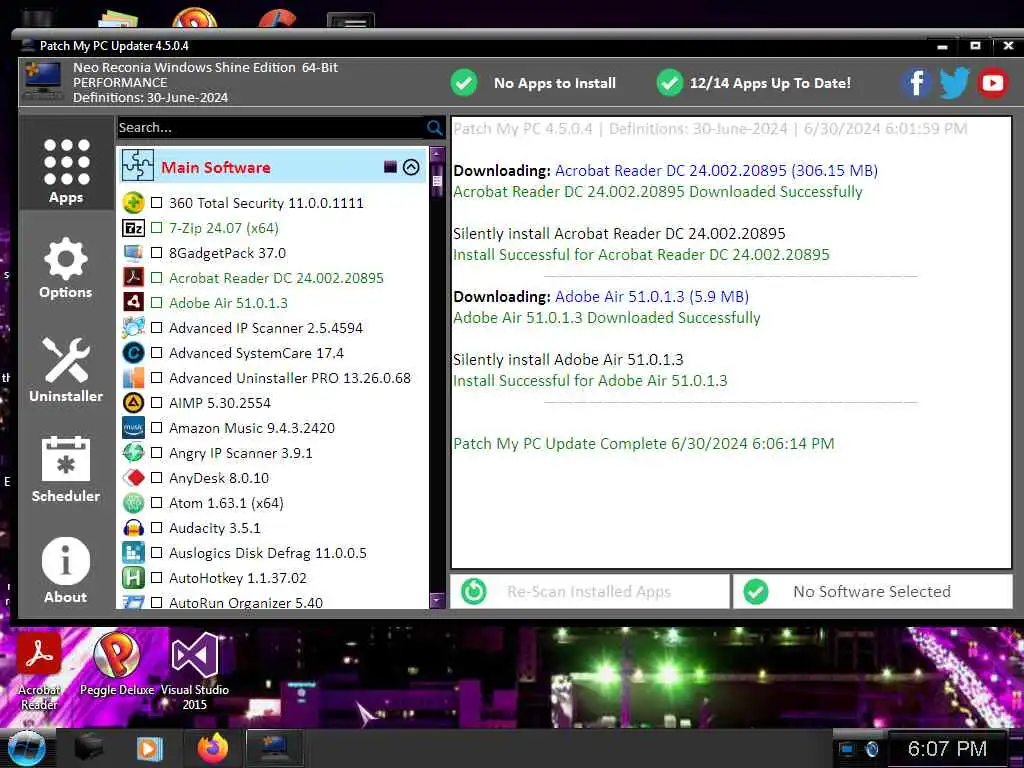
Task: Click the Main Software puzzle icon
Action: pyautogui.click(x=138, y=166)
